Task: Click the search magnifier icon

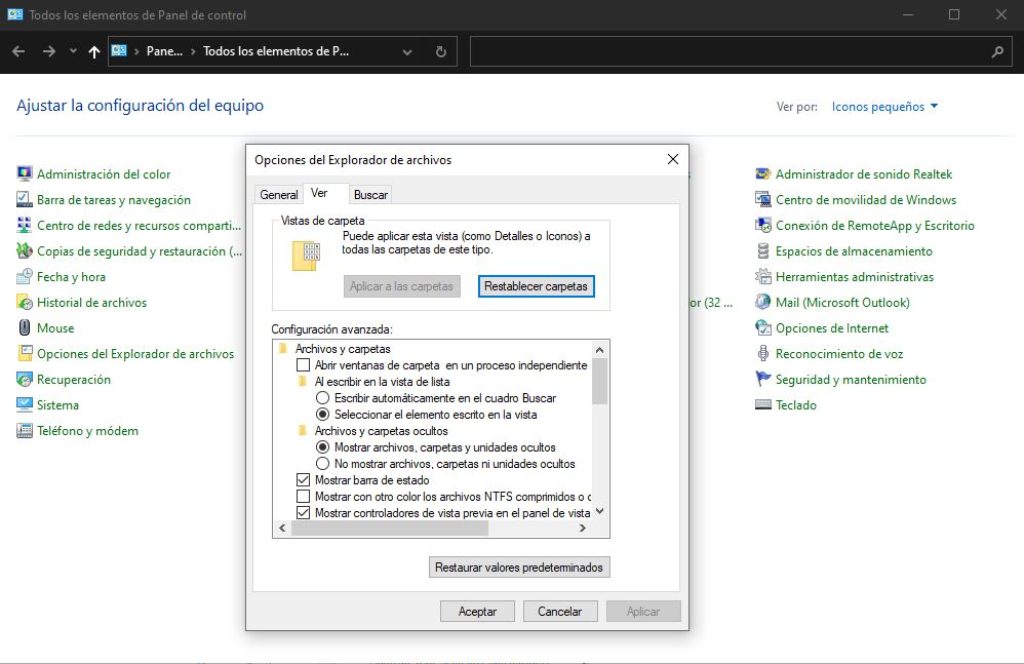Action: [997, 52]
